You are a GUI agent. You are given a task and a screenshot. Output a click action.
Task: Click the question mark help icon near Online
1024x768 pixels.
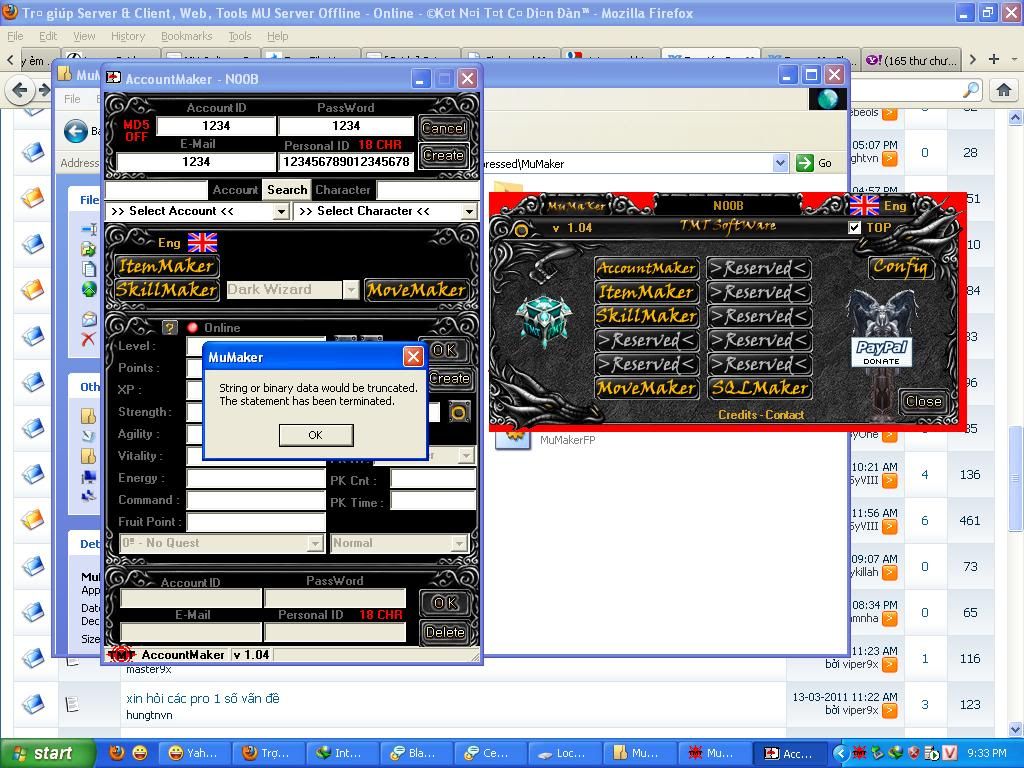point(170,328)
